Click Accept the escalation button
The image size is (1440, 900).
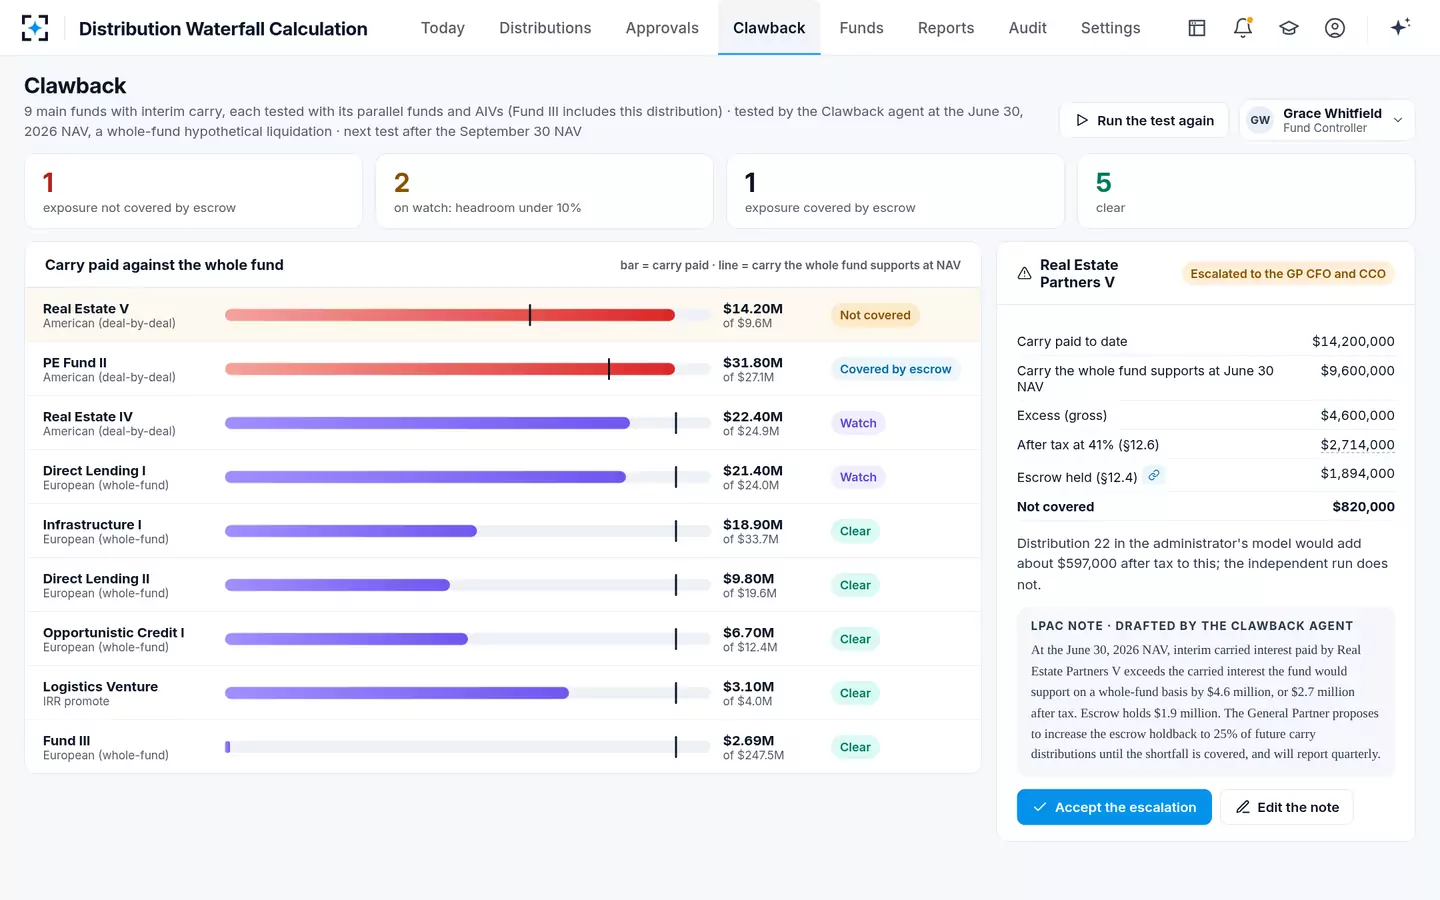(1114, 807)
